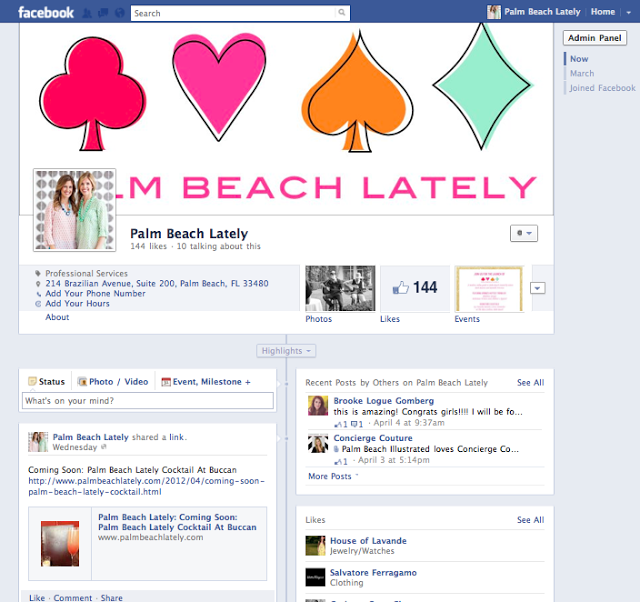
Task: Click the Palm Beach Lately cover image
Action: [x=286, y=119]
